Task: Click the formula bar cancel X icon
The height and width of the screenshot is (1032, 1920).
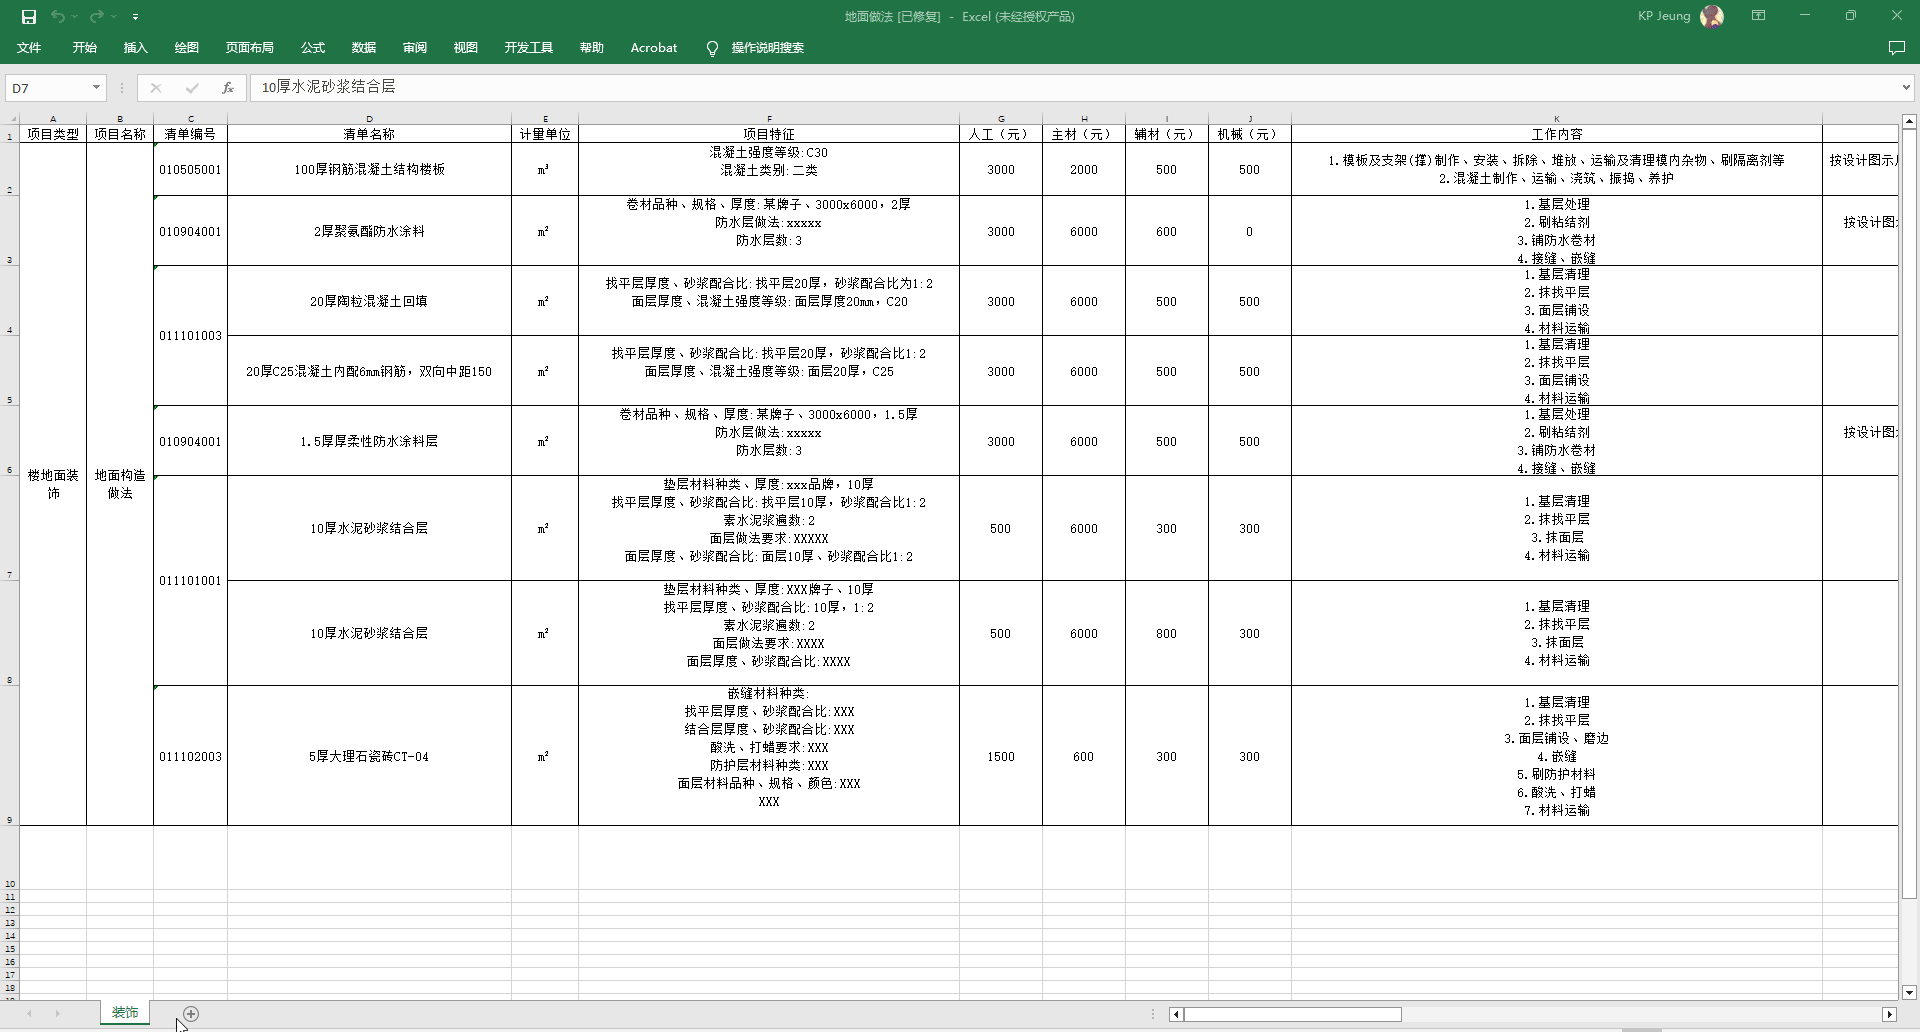Action: click(x=156, y=88)
